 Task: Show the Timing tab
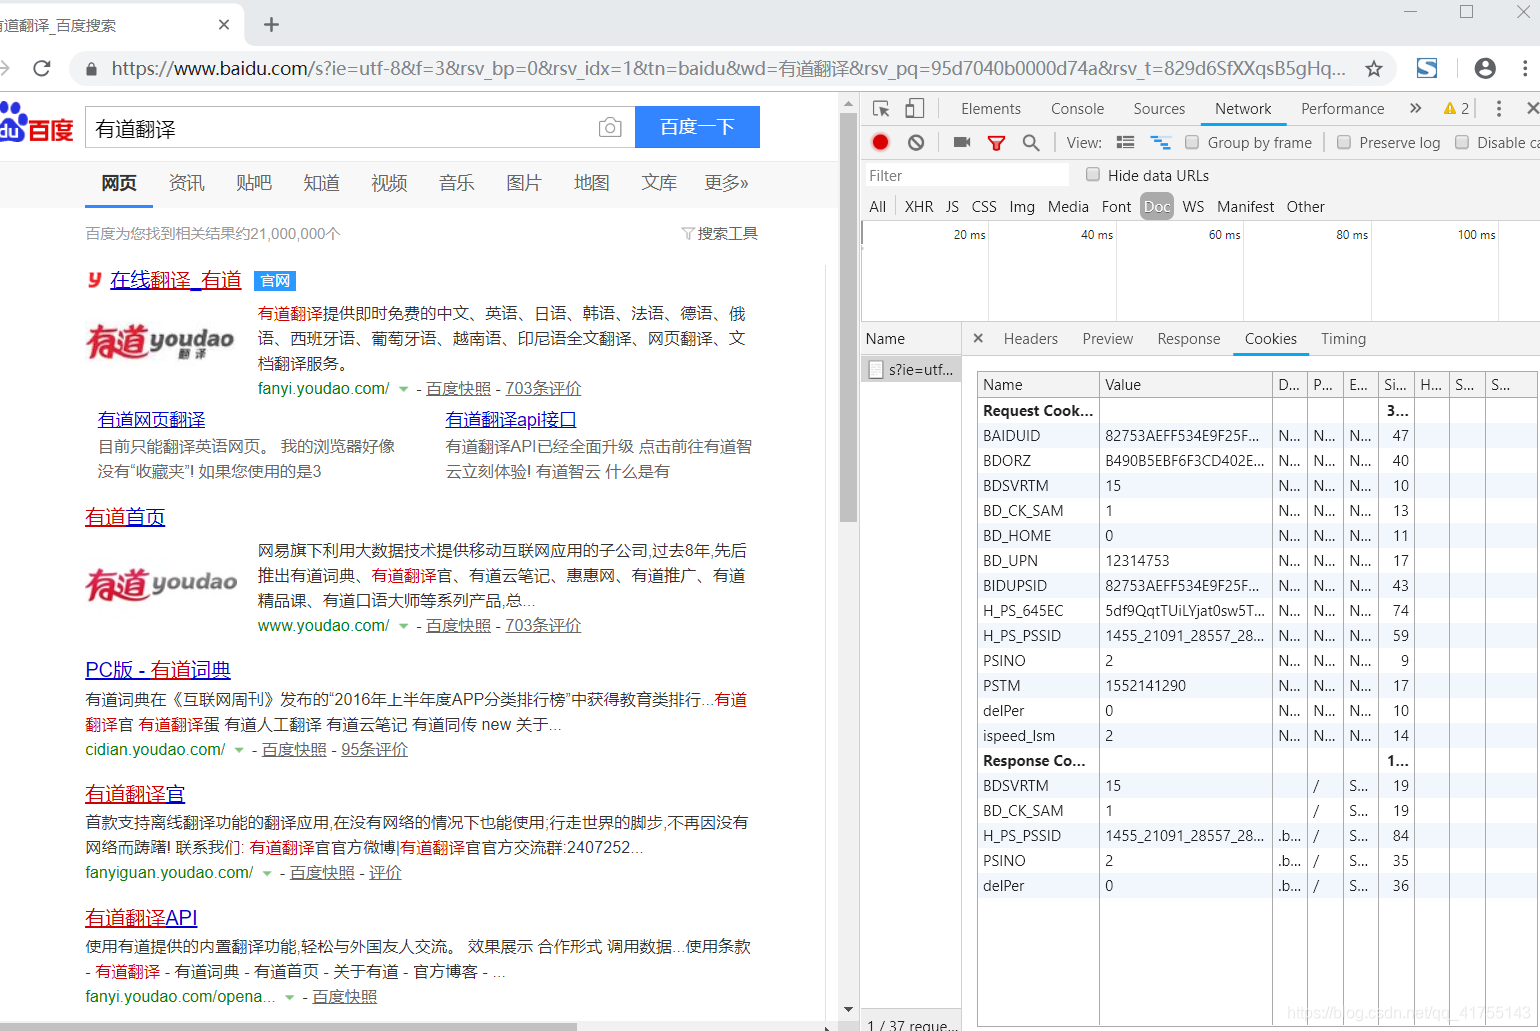(x=1343, y=338)
